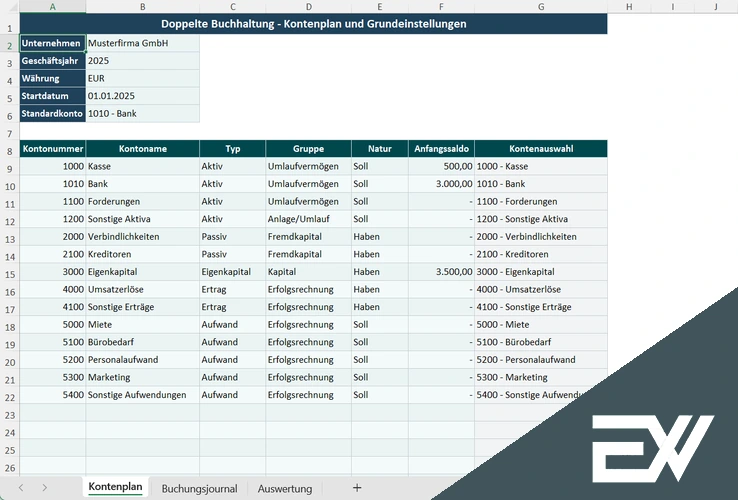This screenshot has height=500, width=738.
Task: Click the Typ header cell
Action: point(233,149)
